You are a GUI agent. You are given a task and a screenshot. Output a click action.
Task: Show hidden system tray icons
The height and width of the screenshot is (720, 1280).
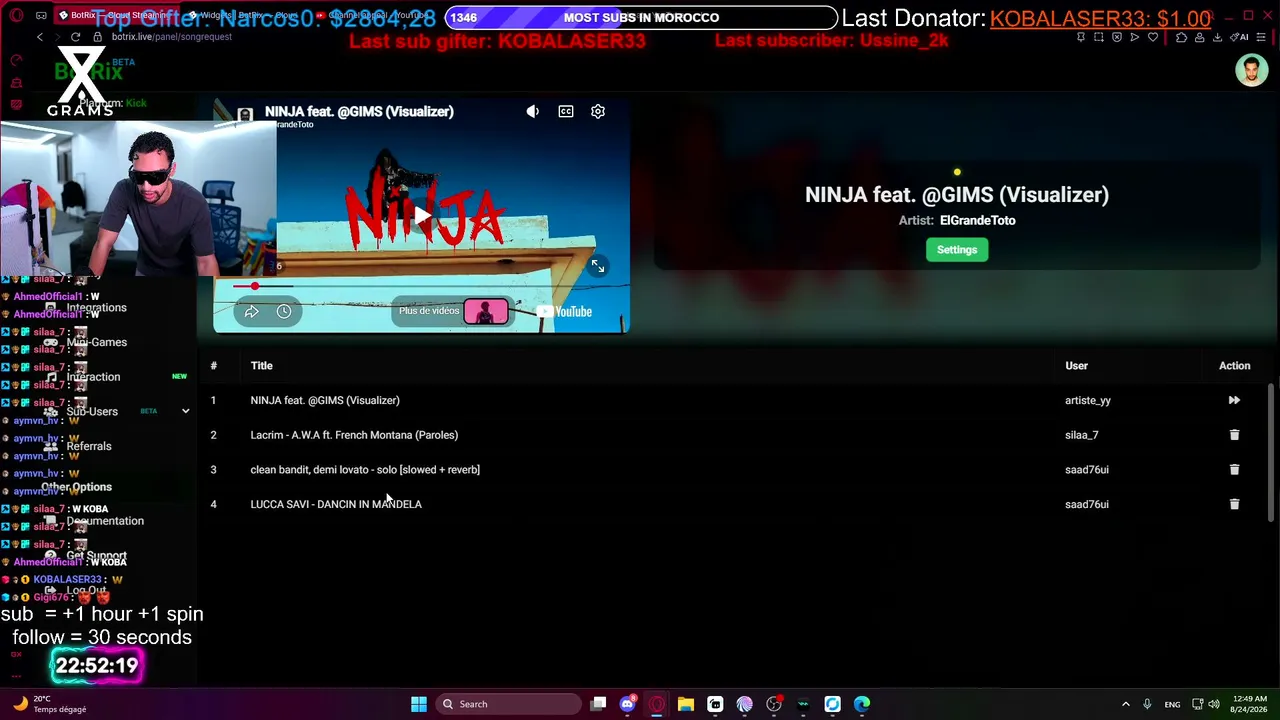click(x=1125, y=704)
